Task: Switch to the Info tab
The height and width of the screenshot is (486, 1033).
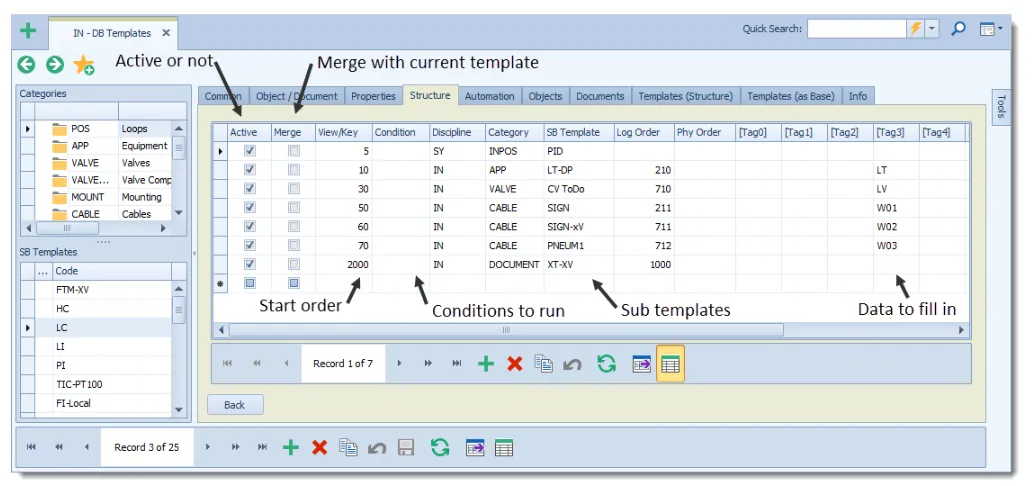Action: [x=858, y=96]
